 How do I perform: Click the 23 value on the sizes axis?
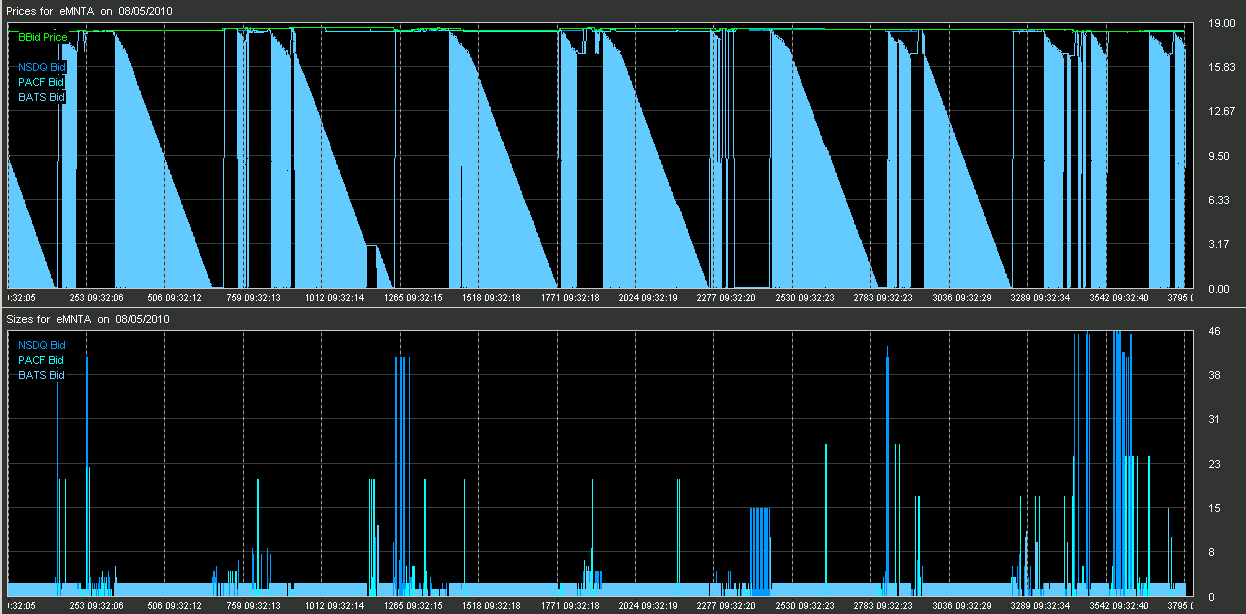[1213, 464]
